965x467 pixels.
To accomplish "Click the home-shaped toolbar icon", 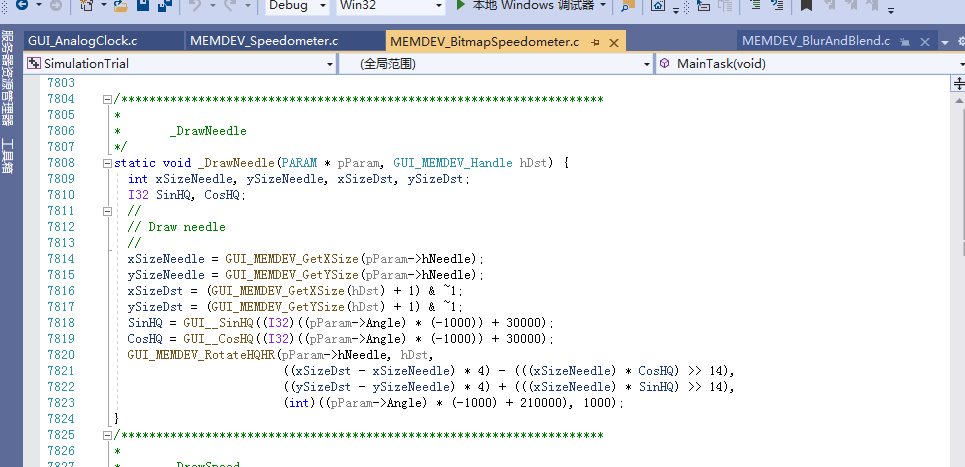I will tap(658, 5).
